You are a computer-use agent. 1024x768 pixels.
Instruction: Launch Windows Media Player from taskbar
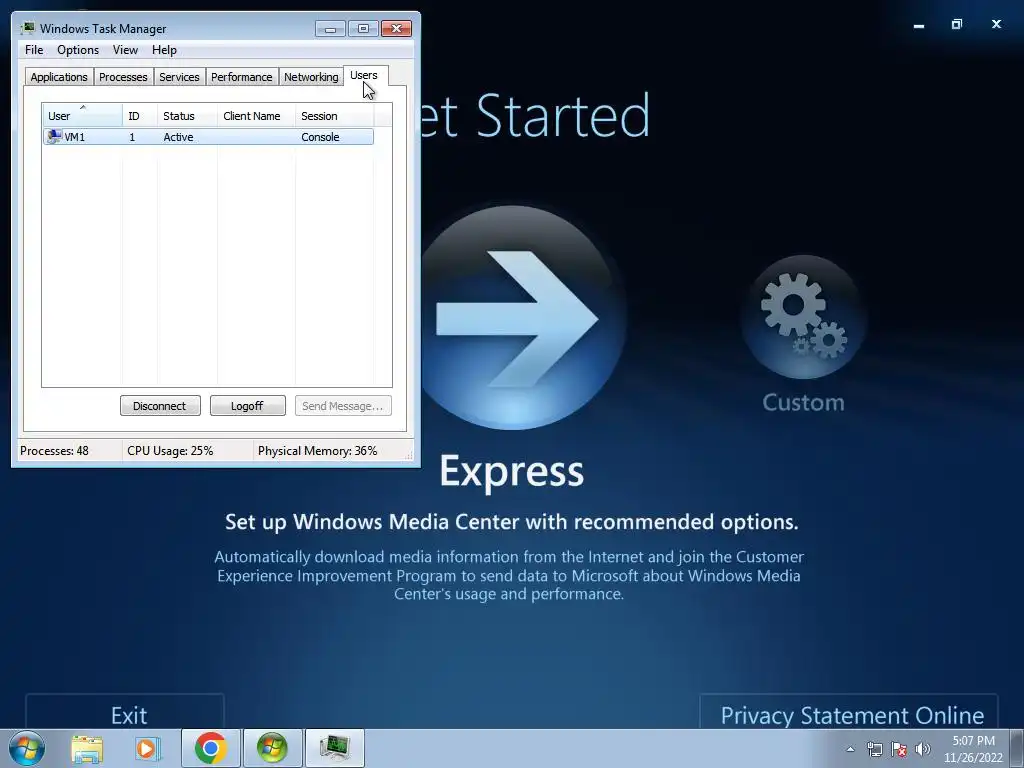pyautogui.click(x=148, y=748)
